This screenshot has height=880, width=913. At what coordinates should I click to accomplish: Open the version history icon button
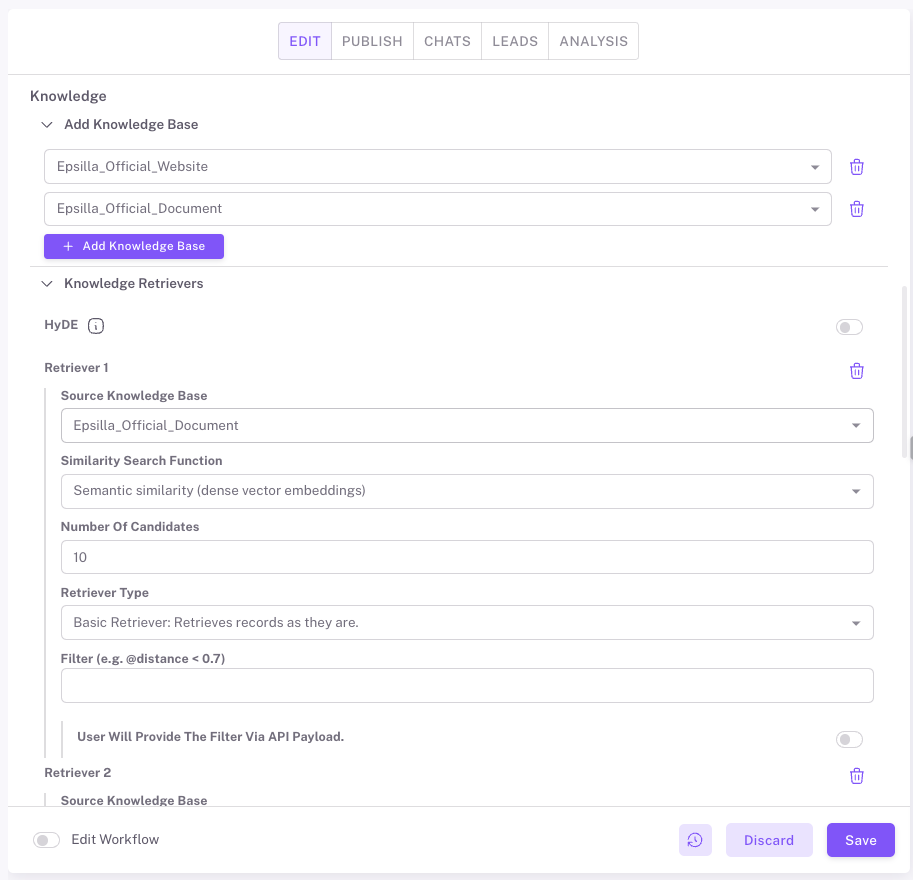point(695,840)
